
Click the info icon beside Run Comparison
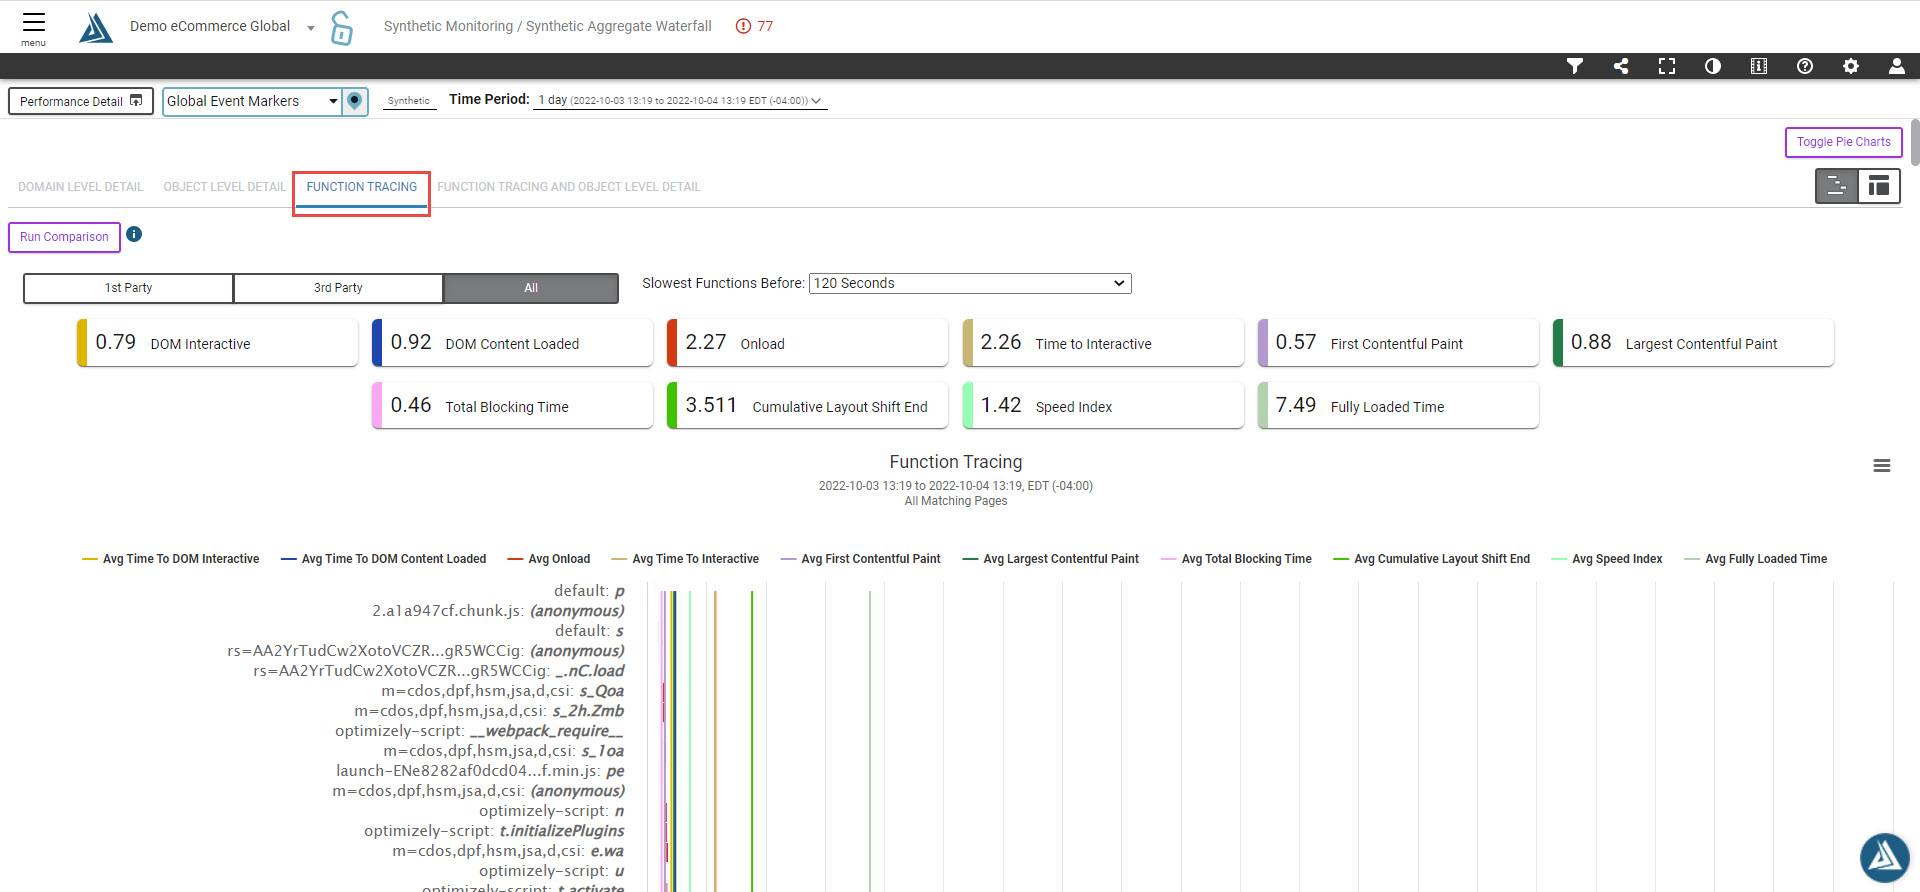coord(134,234)
